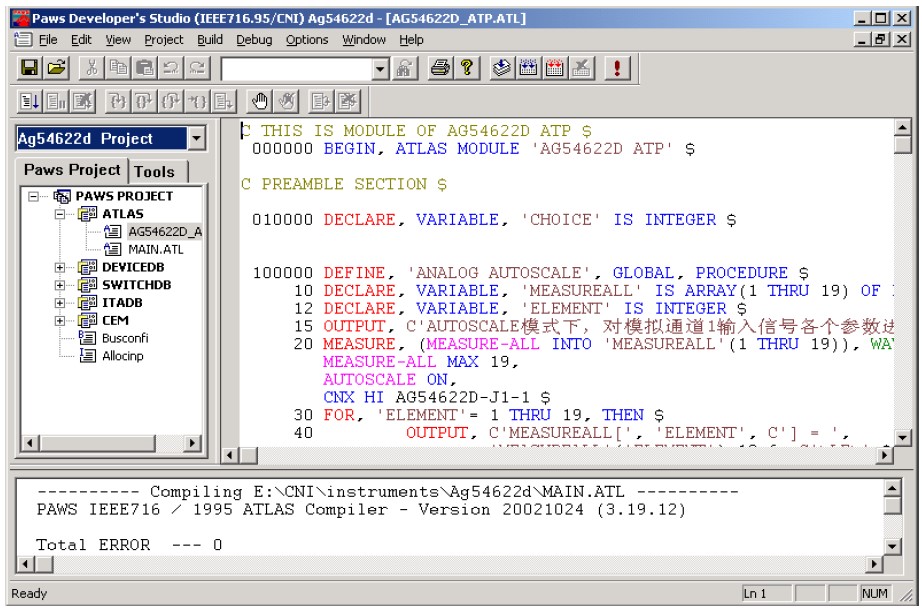The width and height of the screenshot is (922, 611).
Task: Click the Save disk icon in toolbar
Action: click(x=30, y=68)
